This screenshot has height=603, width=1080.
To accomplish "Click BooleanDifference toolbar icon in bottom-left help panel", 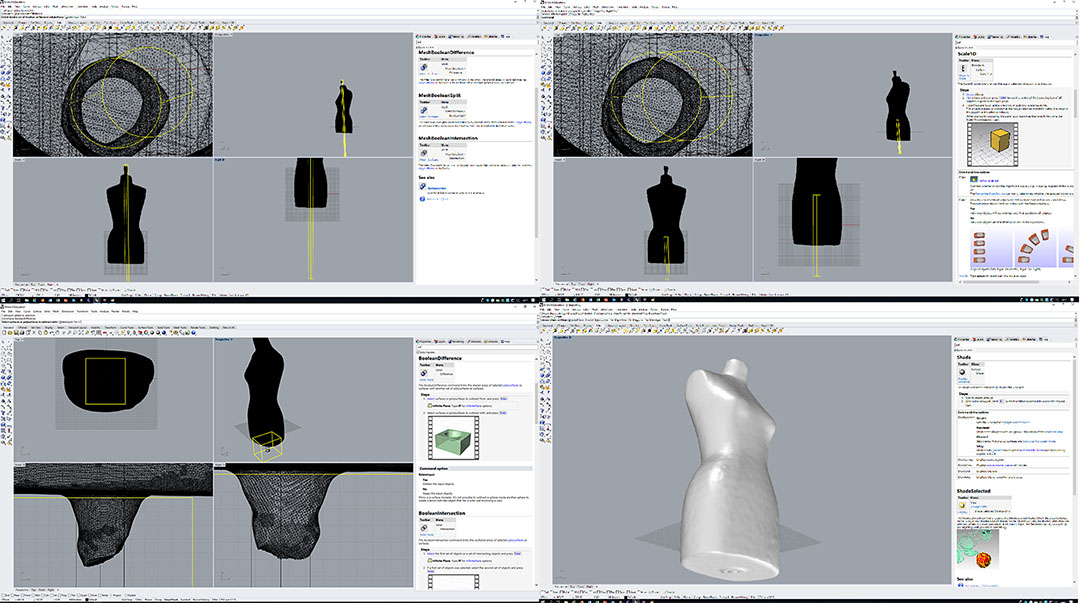I will (424, 373).
